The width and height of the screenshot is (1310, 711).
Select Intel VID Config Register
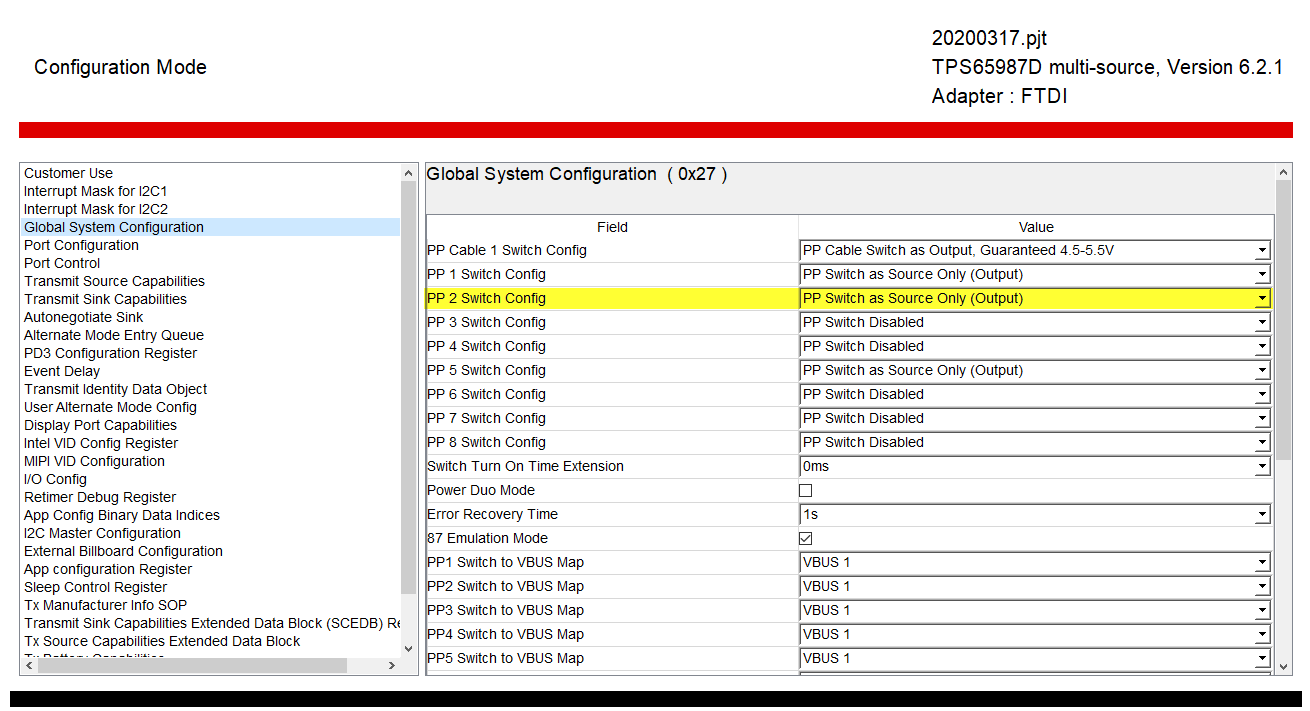[x=101, y=443]
